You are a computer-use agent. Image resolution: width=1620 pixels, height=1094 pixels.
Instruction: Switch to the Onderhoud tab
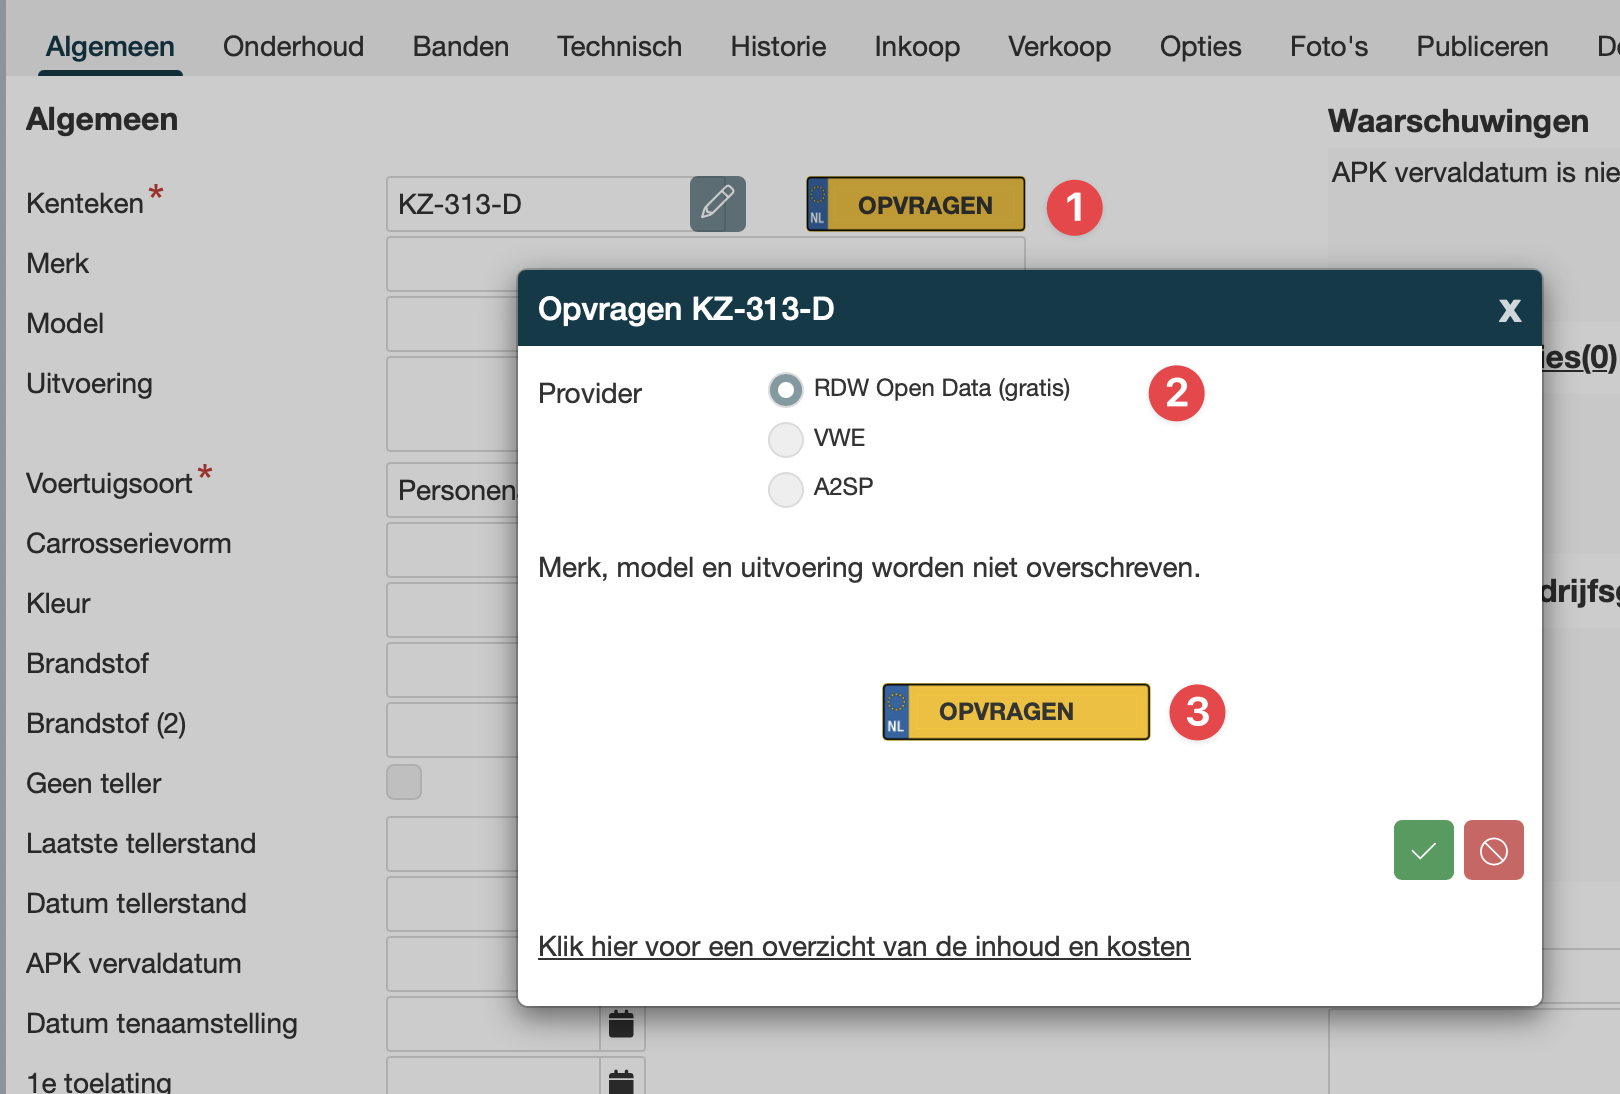pos(293,47)
